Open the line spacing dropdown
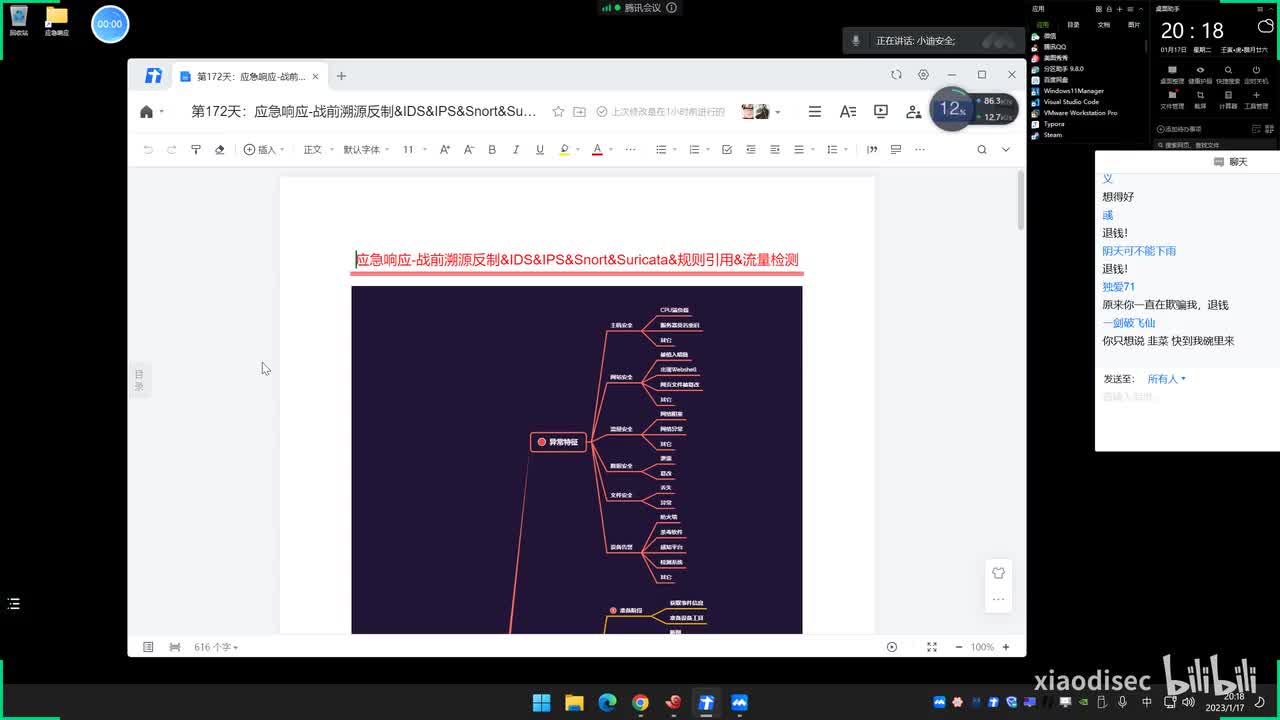The image size is (1280, 720). coord(836,150)
